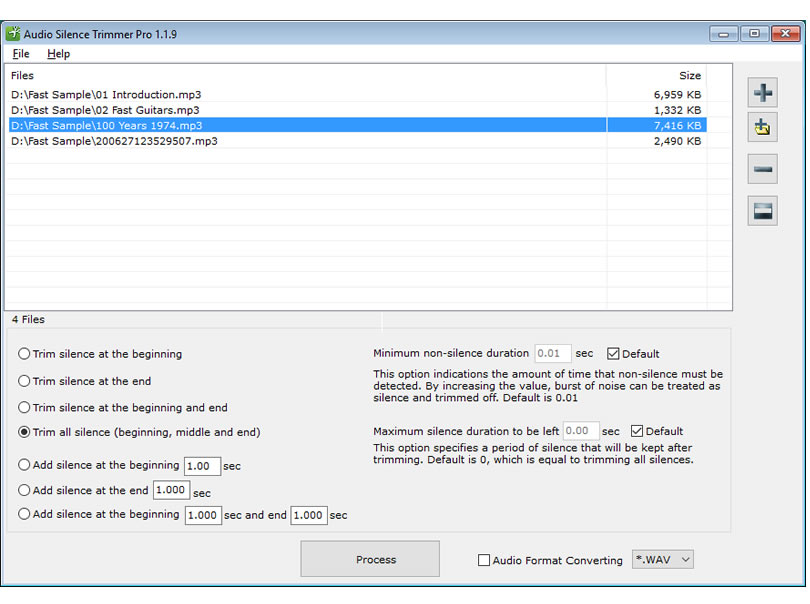Select Add silence at the end option
Viewport: 810px width, 604px height.
tap(24, 491)
